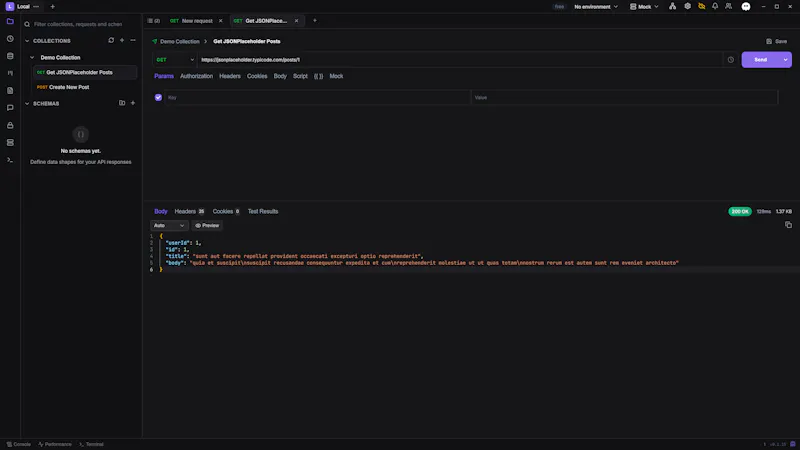Image resolution: width=800 pixels, height=450 pixels.
Task: Click the bottom-right status icon
Action: click(793, 444)
